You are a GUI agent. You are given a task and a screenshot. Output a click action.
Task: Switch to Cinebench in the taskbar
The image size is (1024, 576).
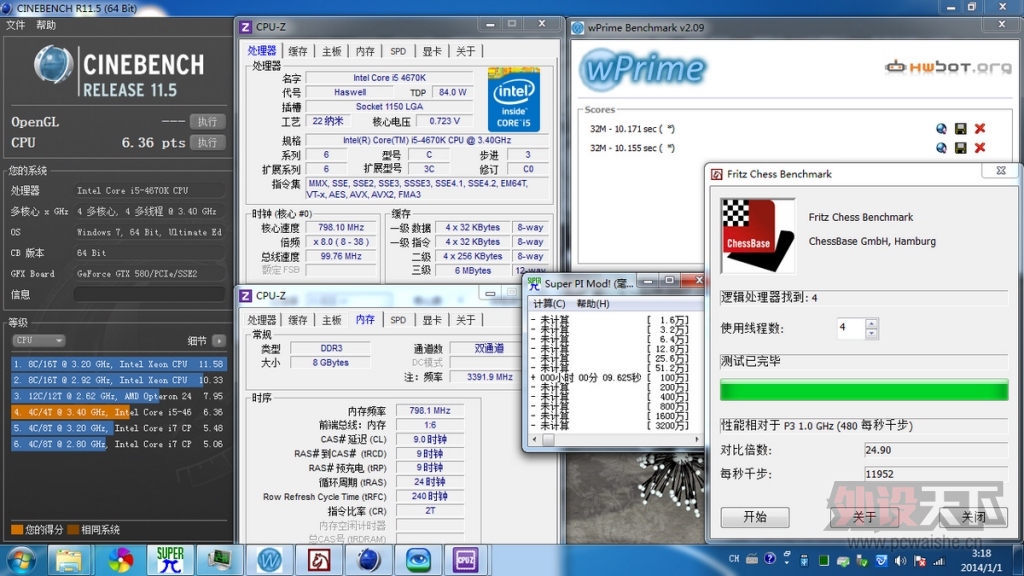[368, 560]
